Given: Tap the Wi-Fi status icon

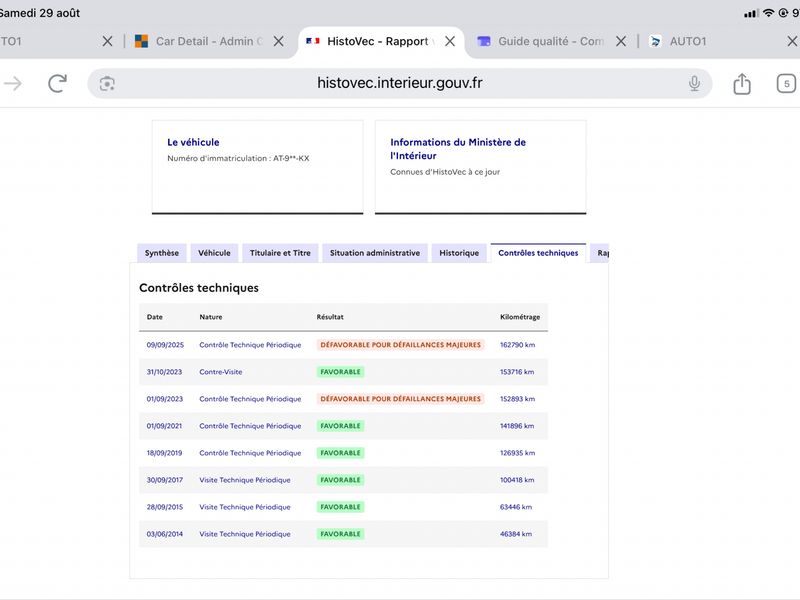Looking at the screenshot, I should (768, 13).
